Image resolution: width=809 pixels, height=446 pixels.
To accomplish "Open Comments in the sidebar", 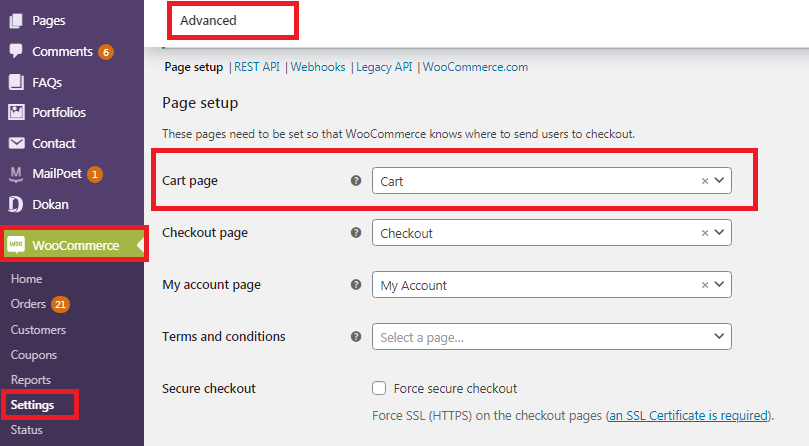I will [x=62, y=52].
